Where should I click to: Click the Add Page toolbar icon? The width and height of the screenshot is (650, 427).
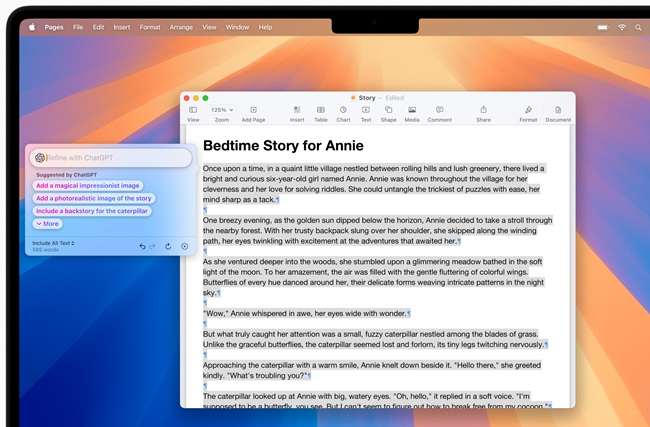point(253,110)
